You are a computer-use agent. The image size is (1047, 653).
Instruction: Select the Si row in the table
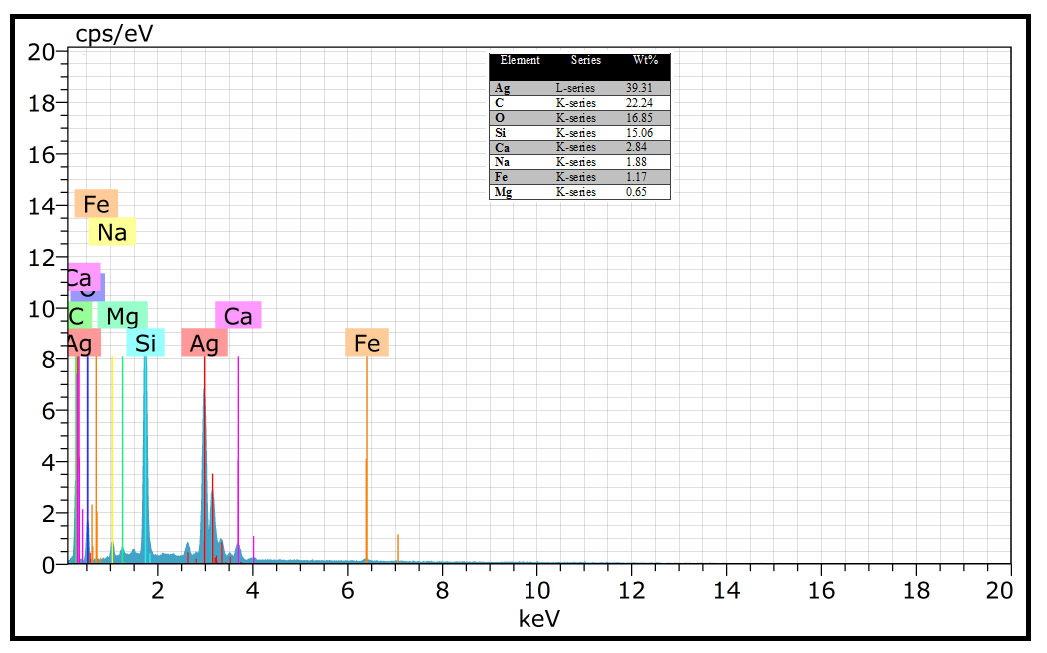click(580, 133)
